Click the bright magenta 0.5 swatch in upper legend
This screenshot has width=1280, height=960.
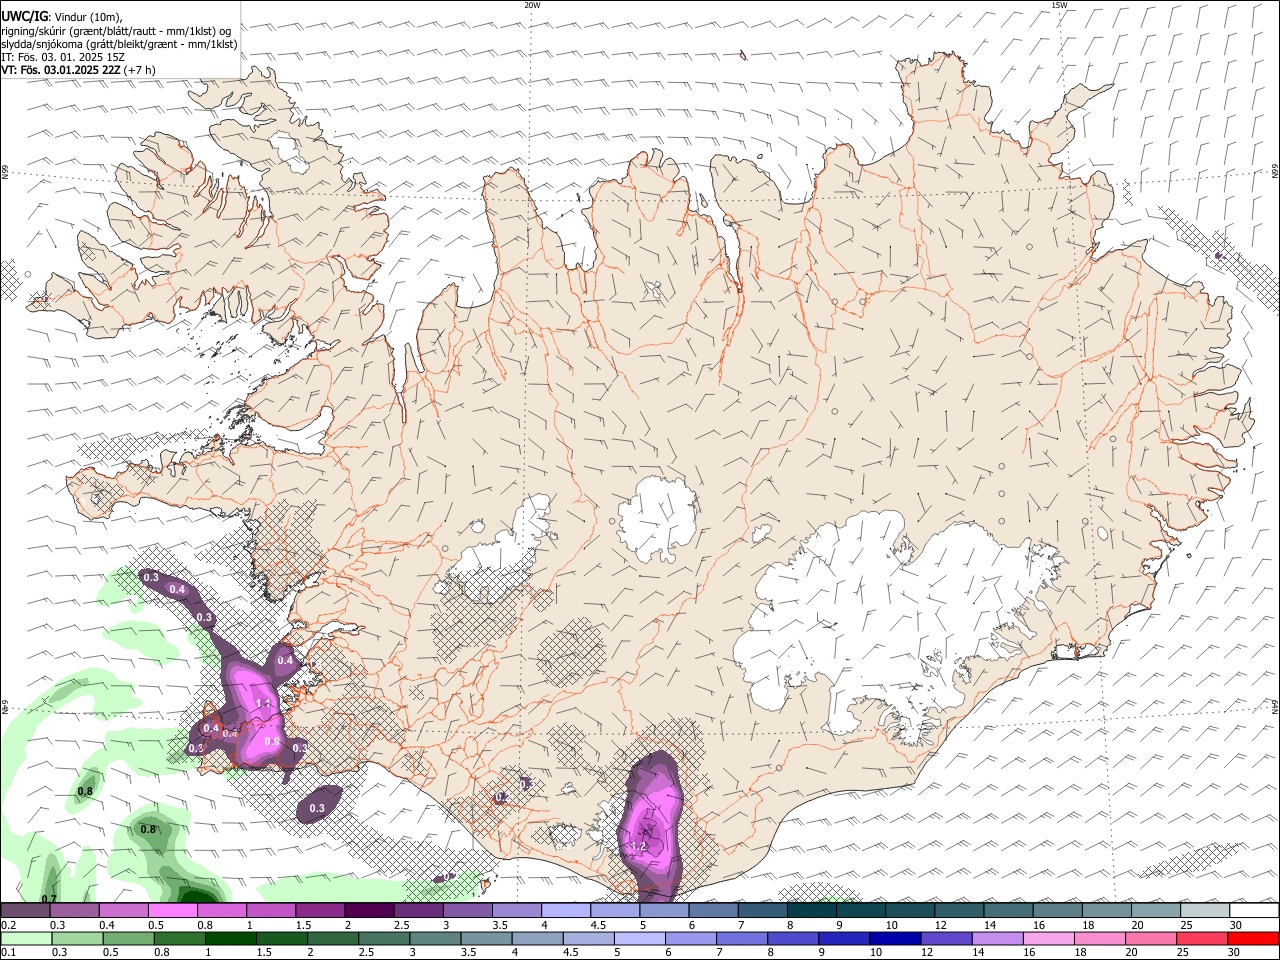tap(172, 910)
